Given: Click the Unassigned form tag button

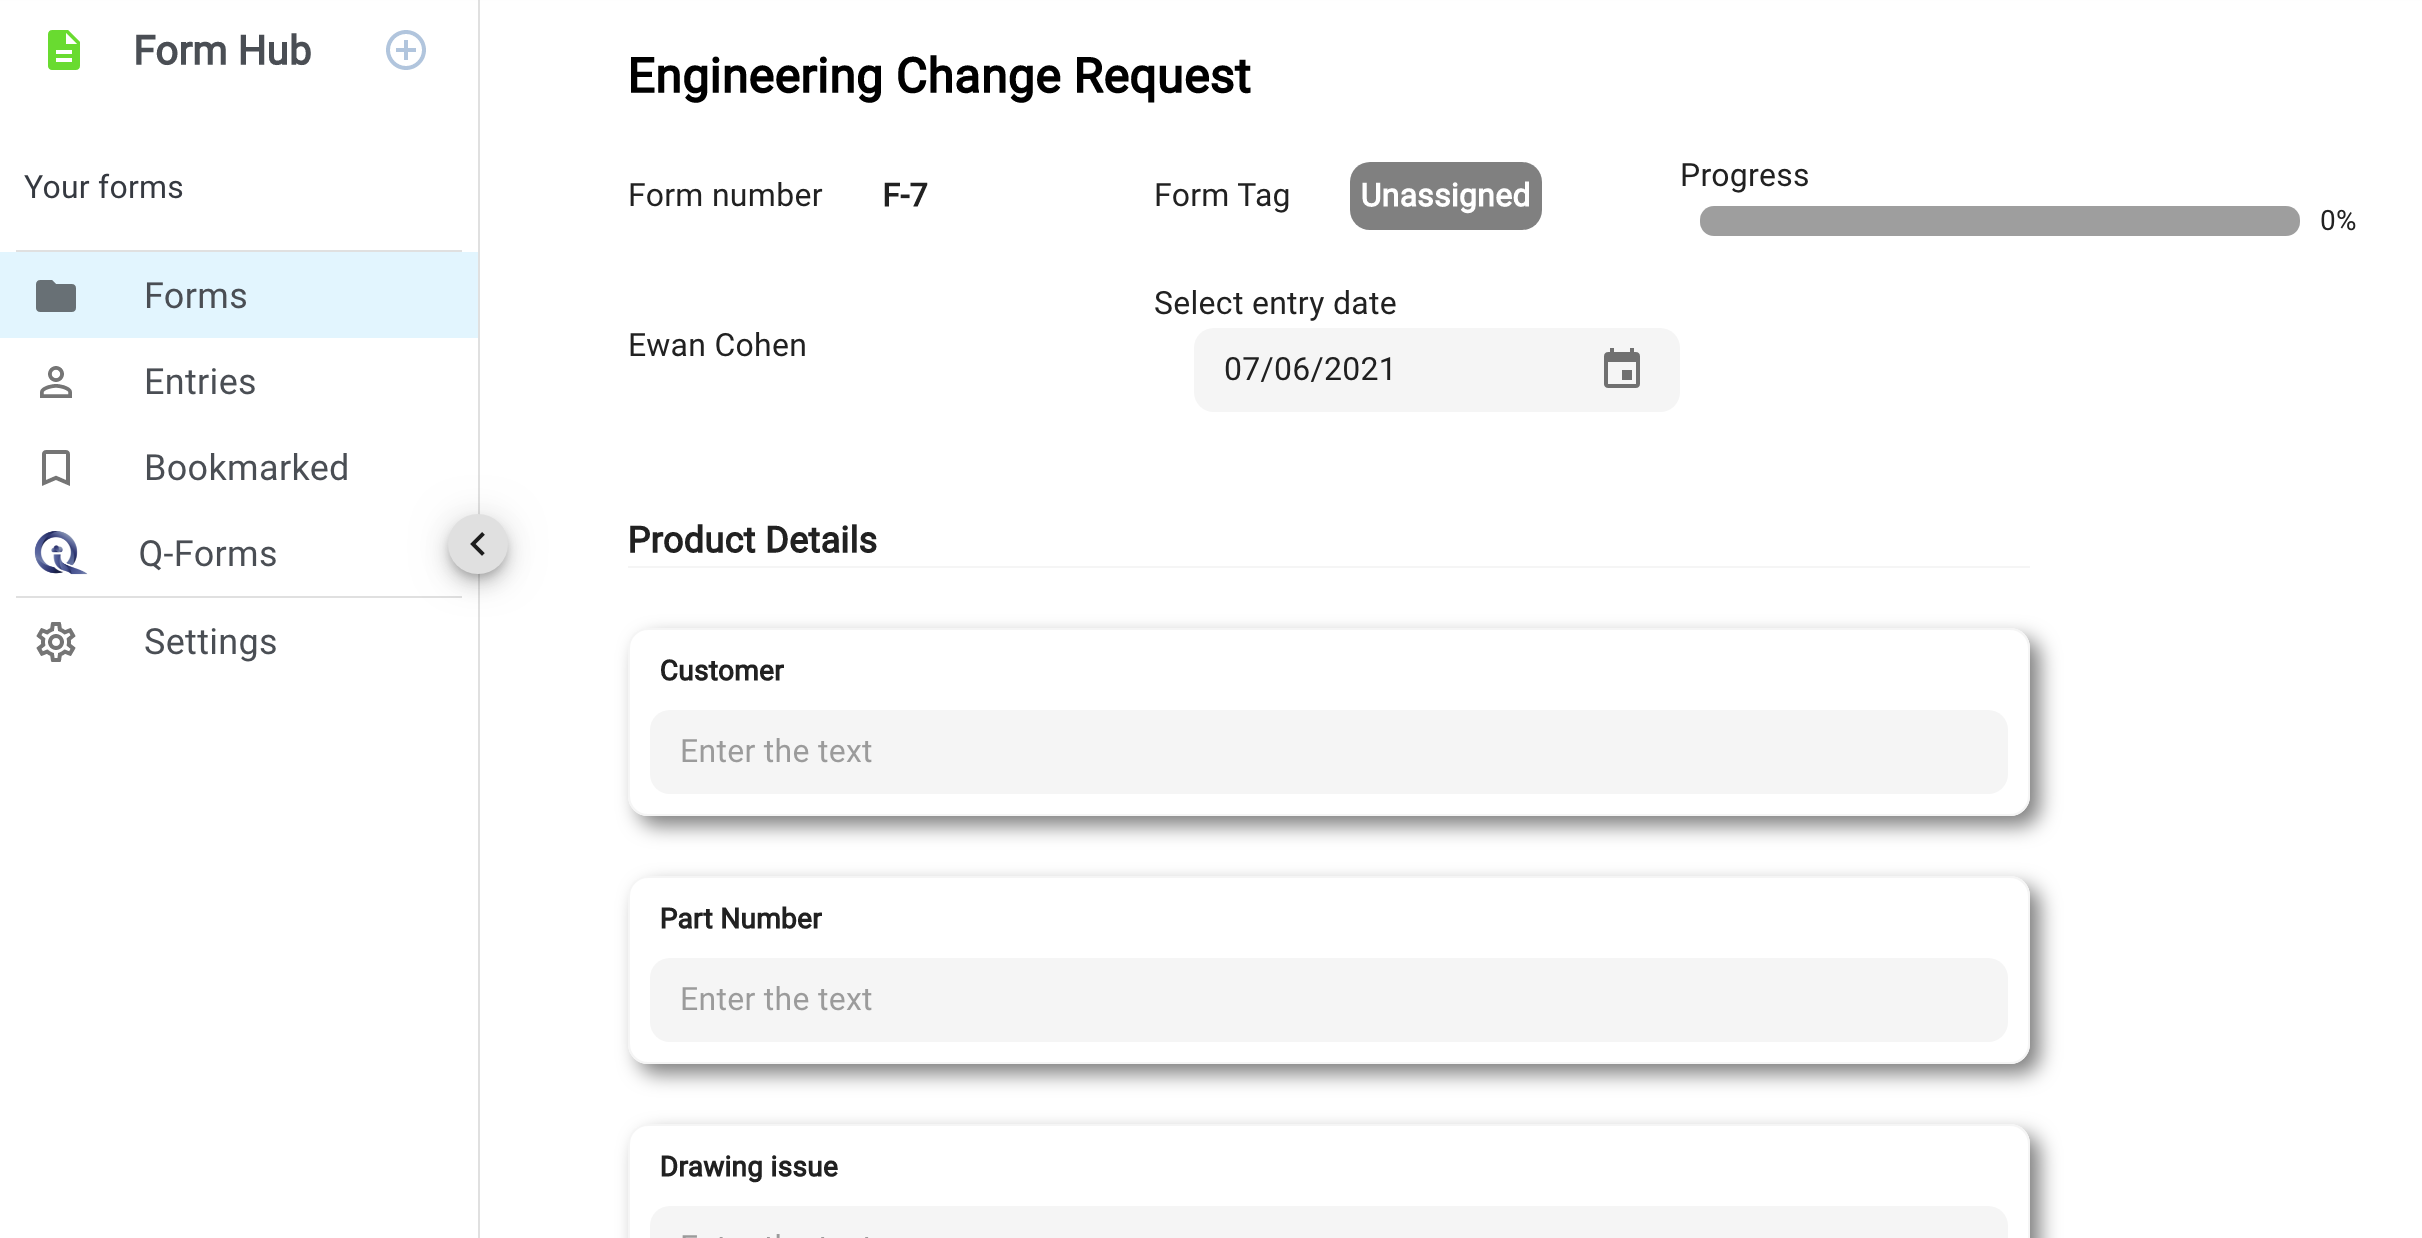Looking at the screenshot, I should point(1445,196).
